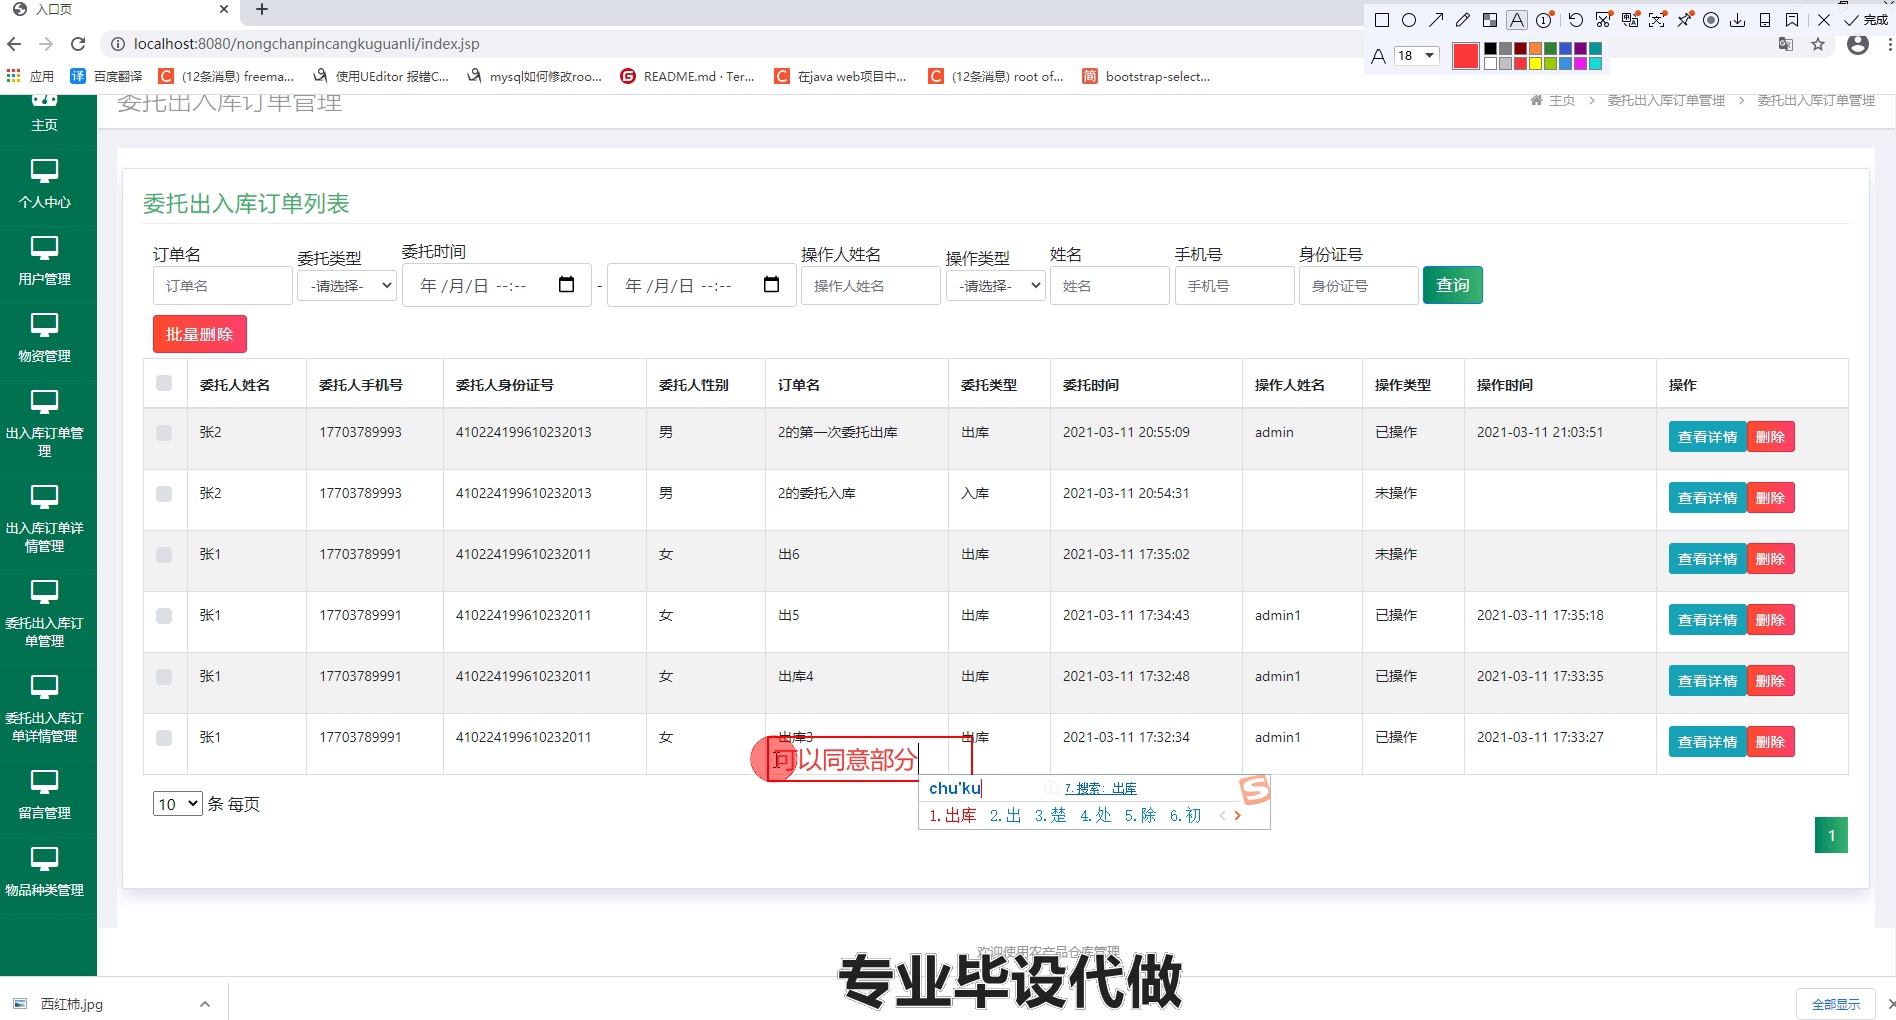This screenshot has width=1896, height=1020.
Task: Open 物资管理 in the sidebar
Action: pyautogui.click(x=44, y=338)
